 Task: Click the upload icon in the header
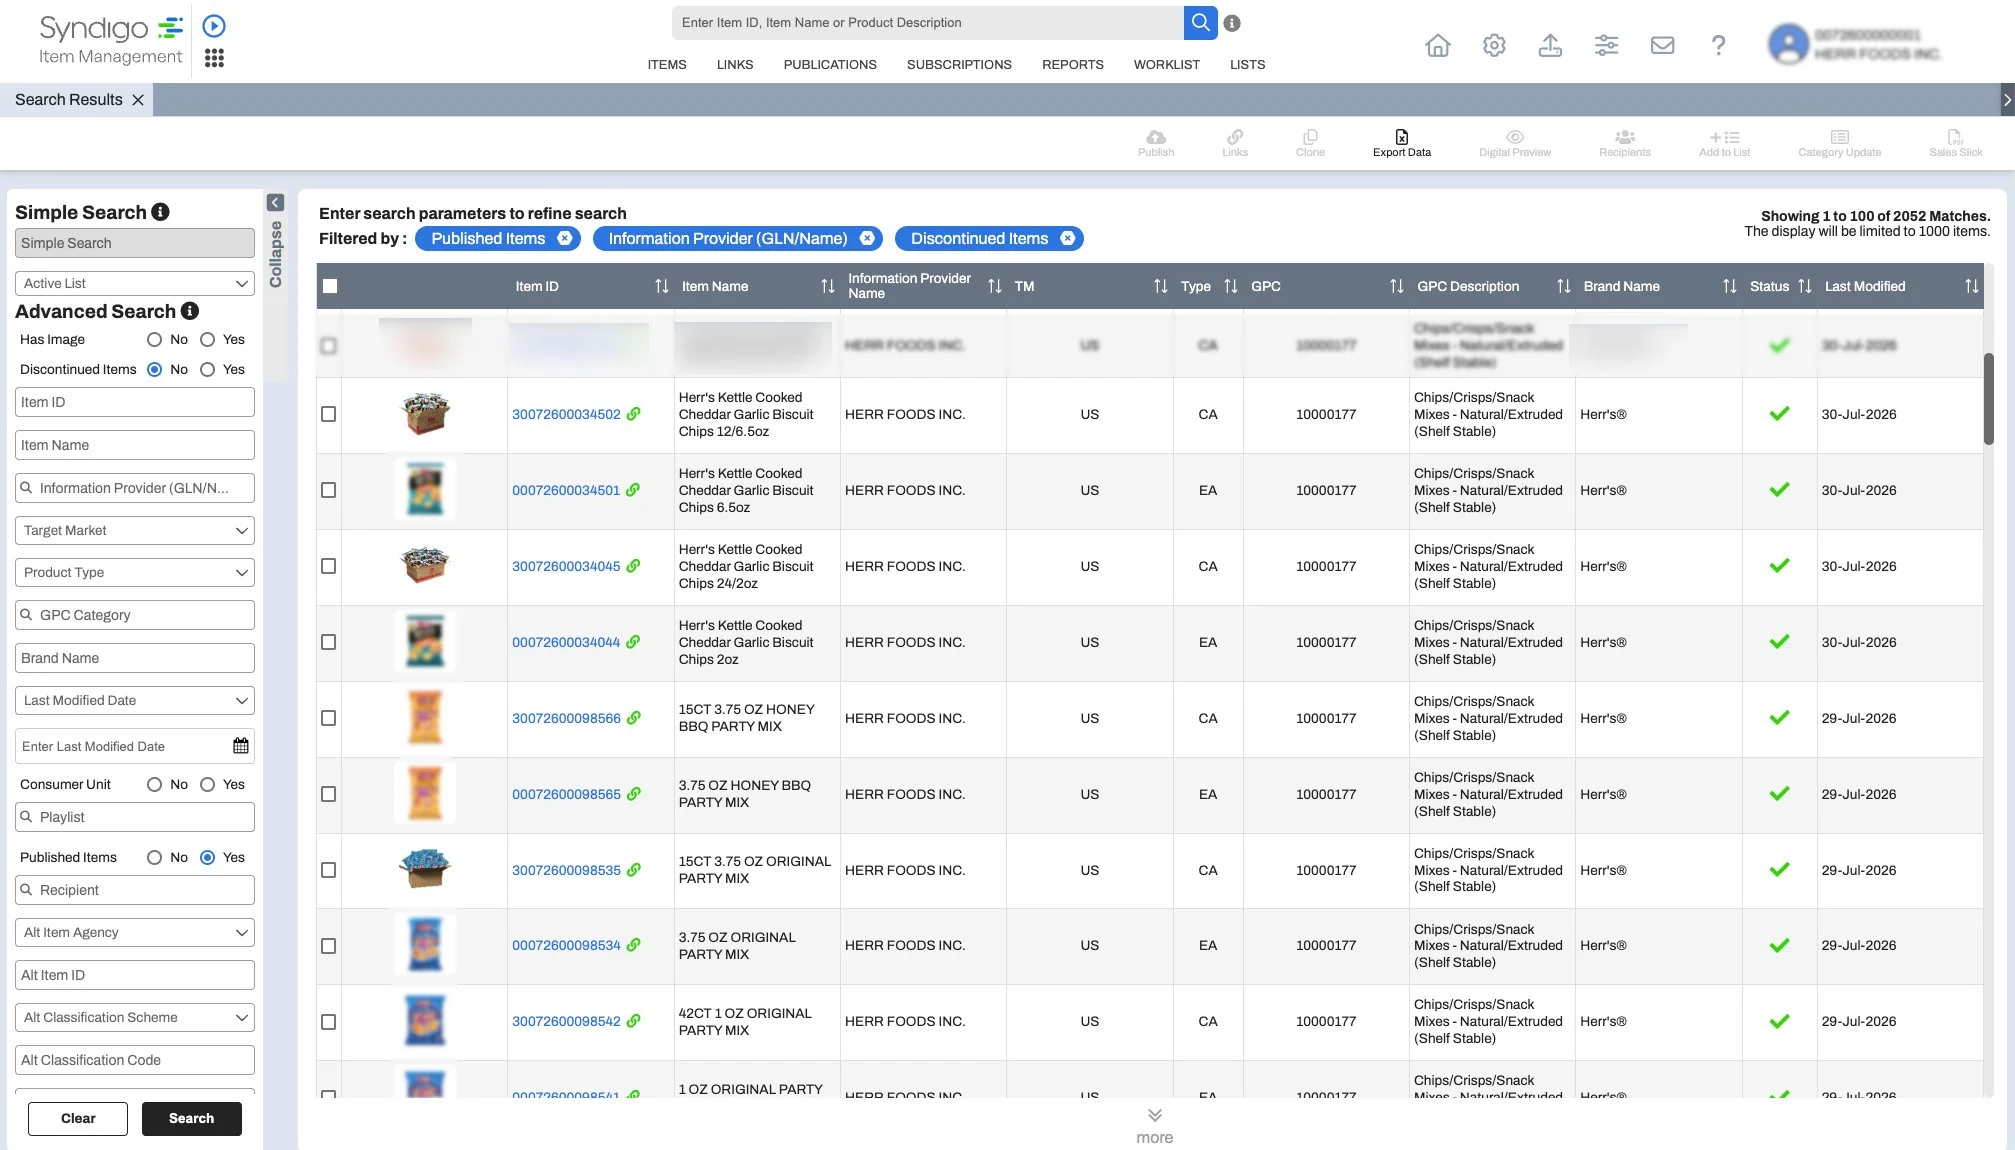tap(1550, 45)
